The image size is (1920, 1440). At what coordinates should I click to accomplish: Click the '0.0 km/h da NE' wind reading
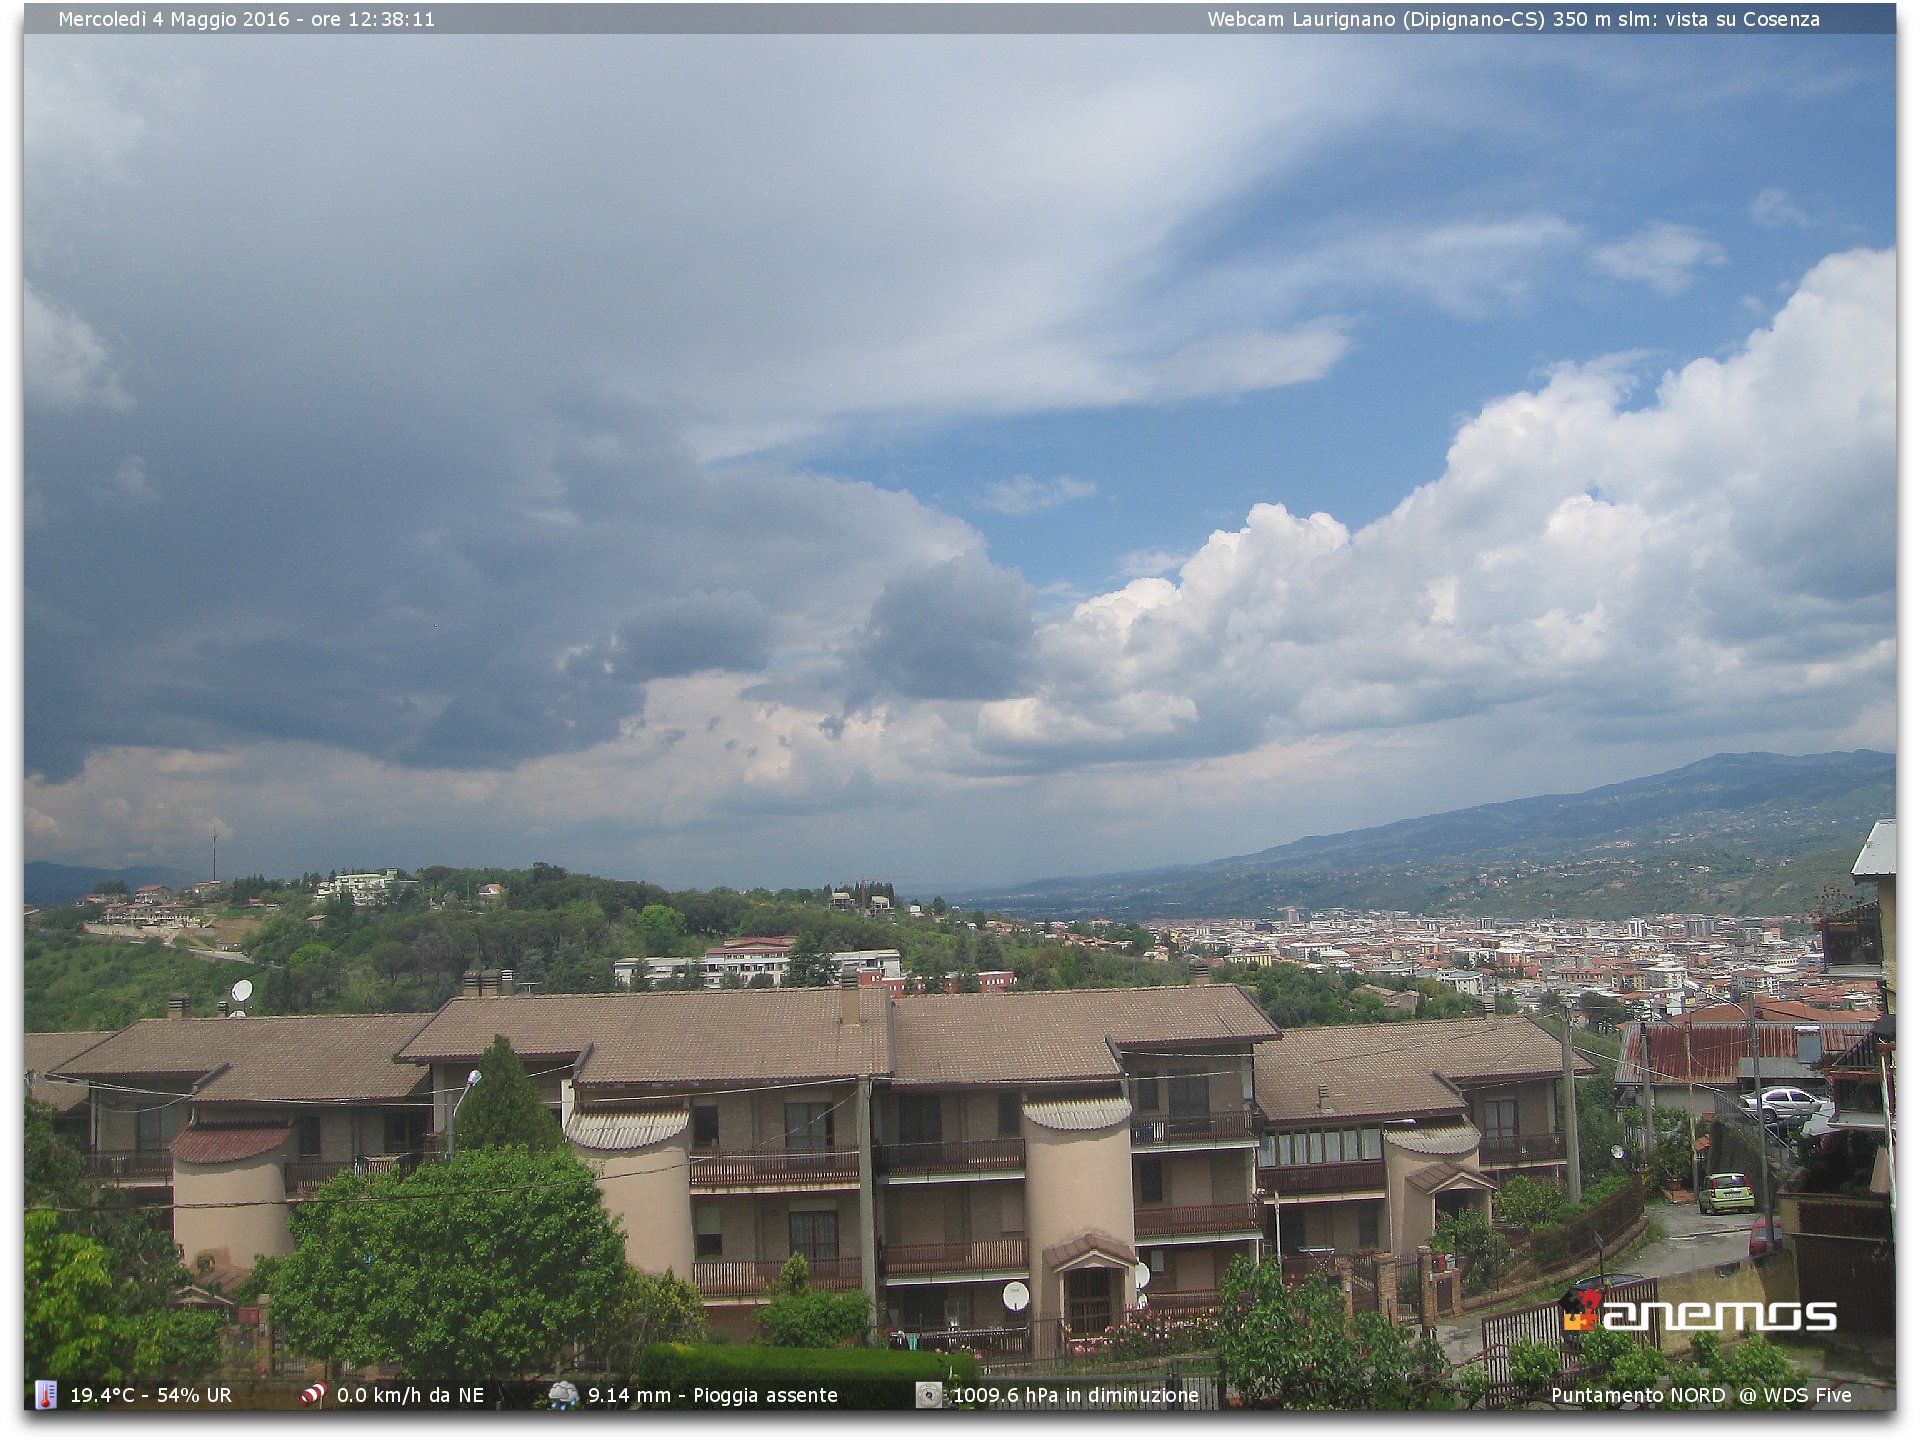pyautogui.click(x=410, y=1395)
